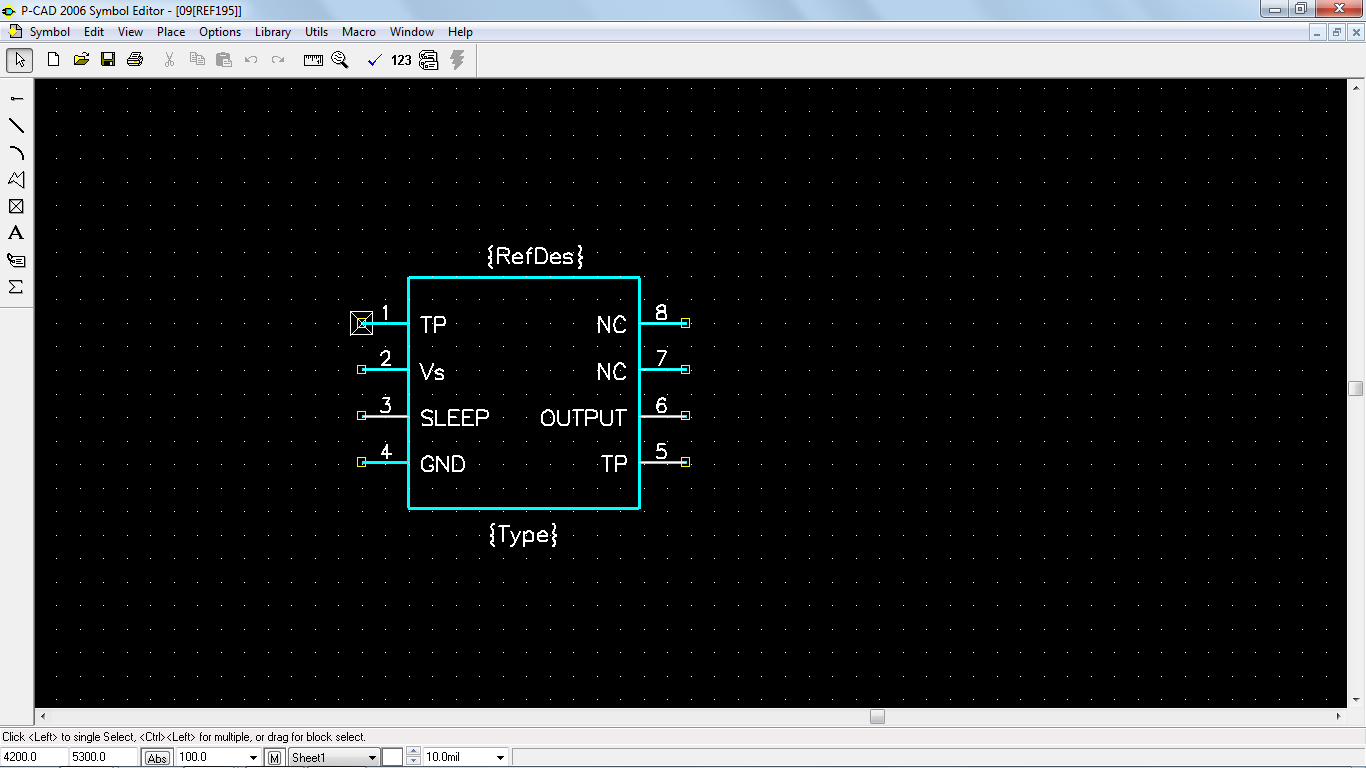1366x768 pixels.
Task: Restore the inner document window
Action: [x=1337, y=32]
